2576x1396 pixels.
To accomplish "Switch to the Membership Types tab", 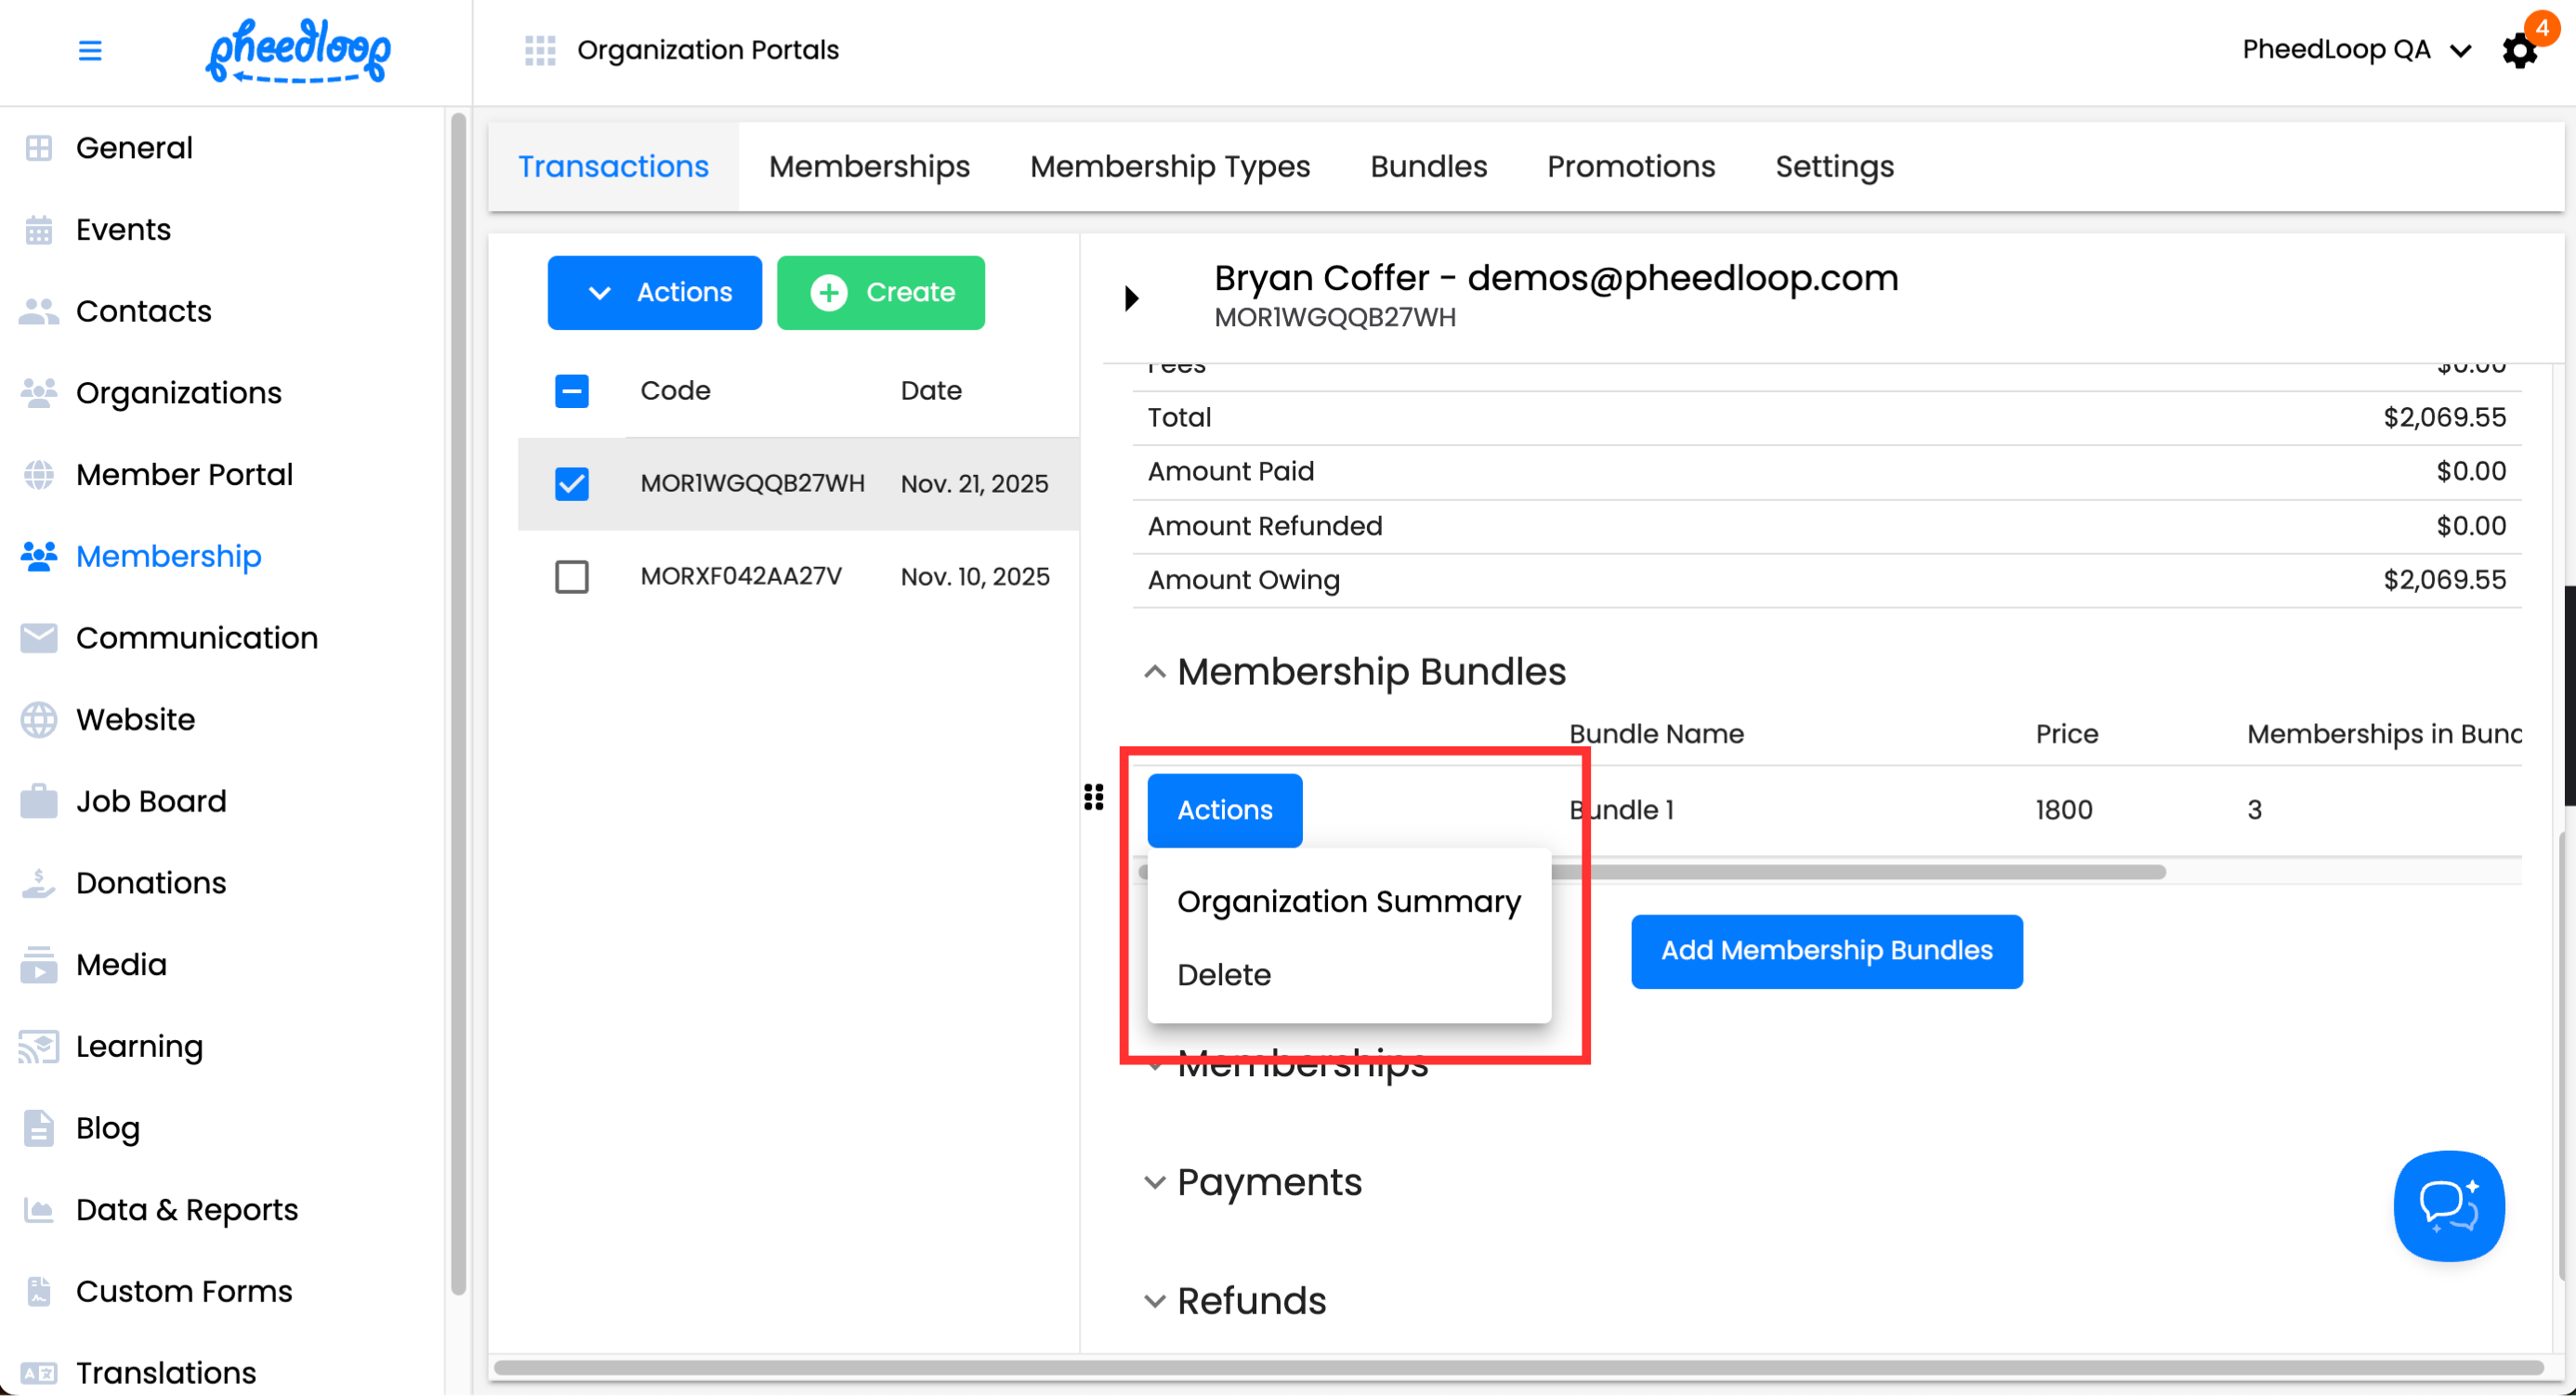I will (1170, 166).
